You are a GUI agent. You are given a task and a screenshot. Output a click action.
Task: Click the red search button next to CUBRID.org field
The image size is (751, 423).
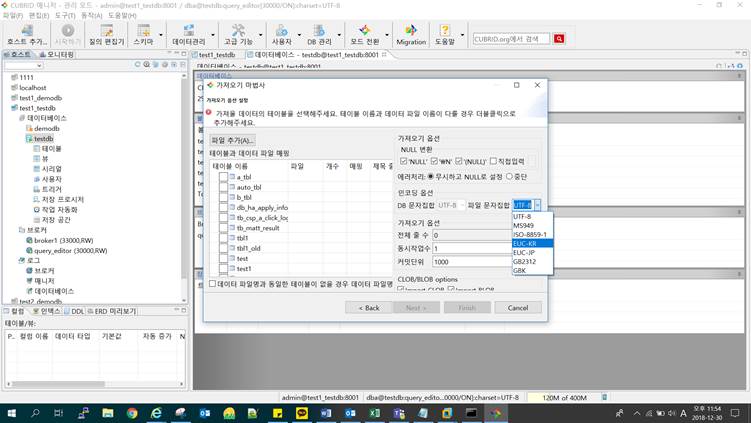pos(559,39)
